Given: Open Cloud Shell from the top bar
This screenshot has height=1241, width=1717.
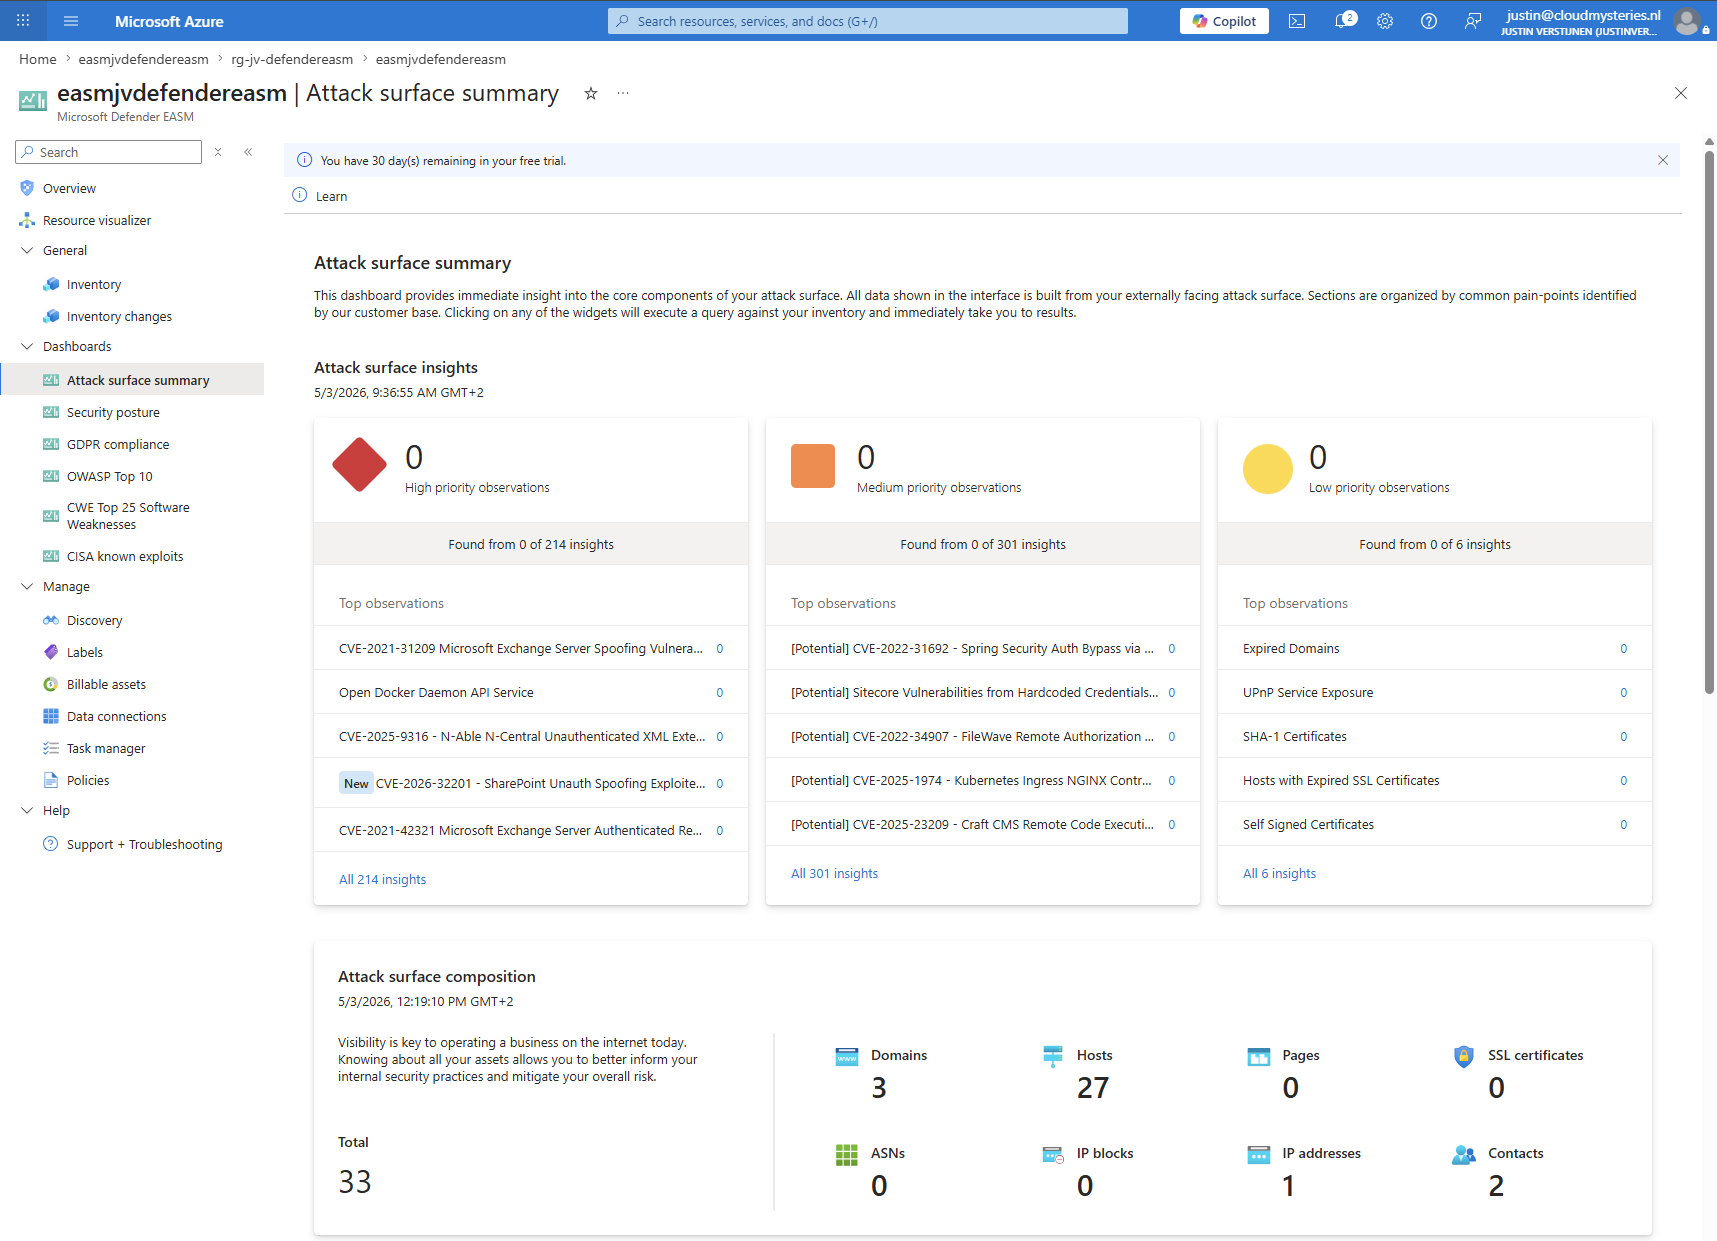Looking at the screenshot, I should [1297, 21].
